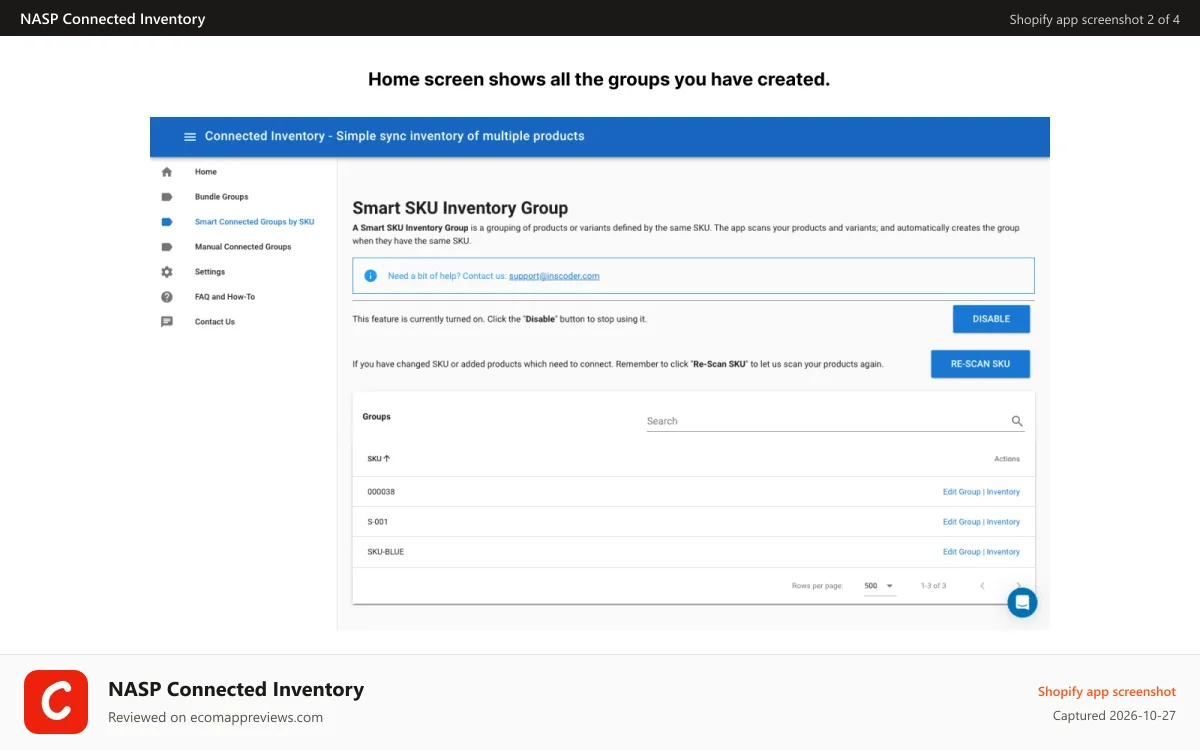Open Bundle Groups menu item
The width and height of the screenshot is (1200, 750).
coord(222,197)
